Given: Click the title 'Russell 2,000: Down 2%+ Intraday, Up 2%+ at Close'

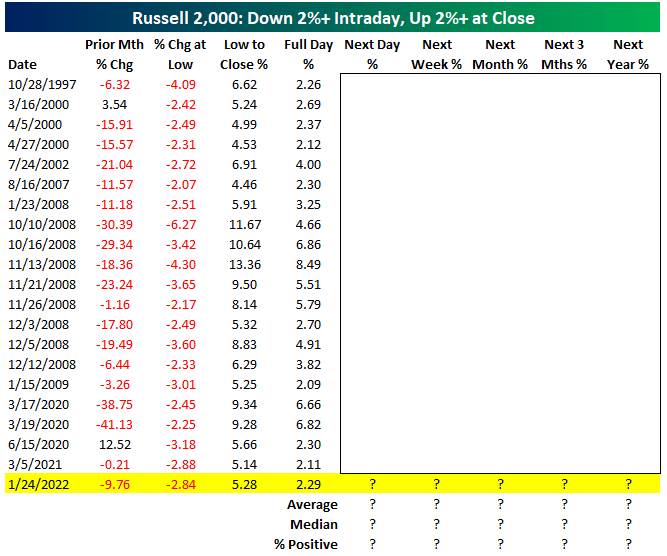Looking at the screenshot, I should tap(333, 18).
